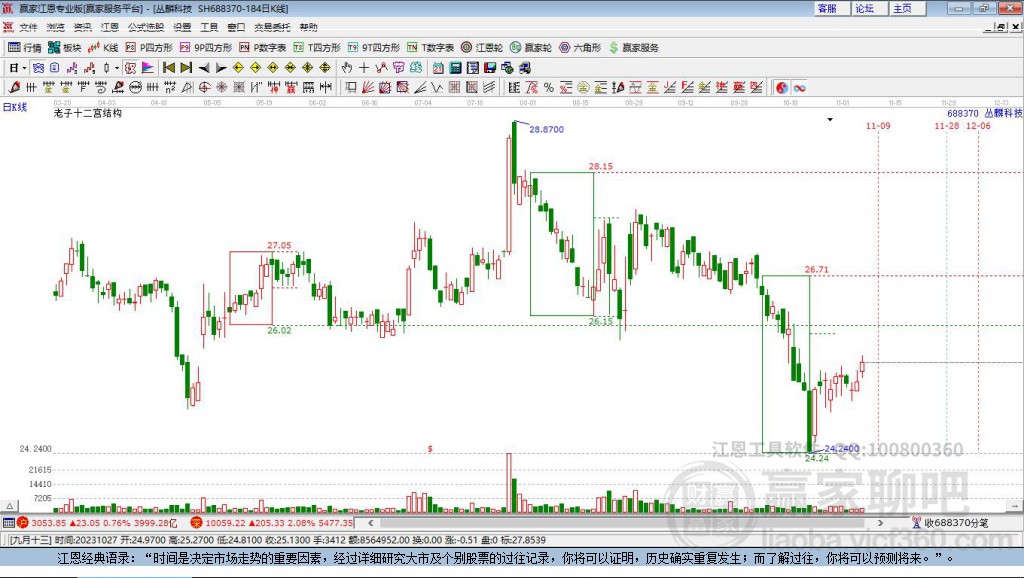Screen dimensions: 1024x578
Task: Open the calendar icon in the toolbar
Action: 438,68
